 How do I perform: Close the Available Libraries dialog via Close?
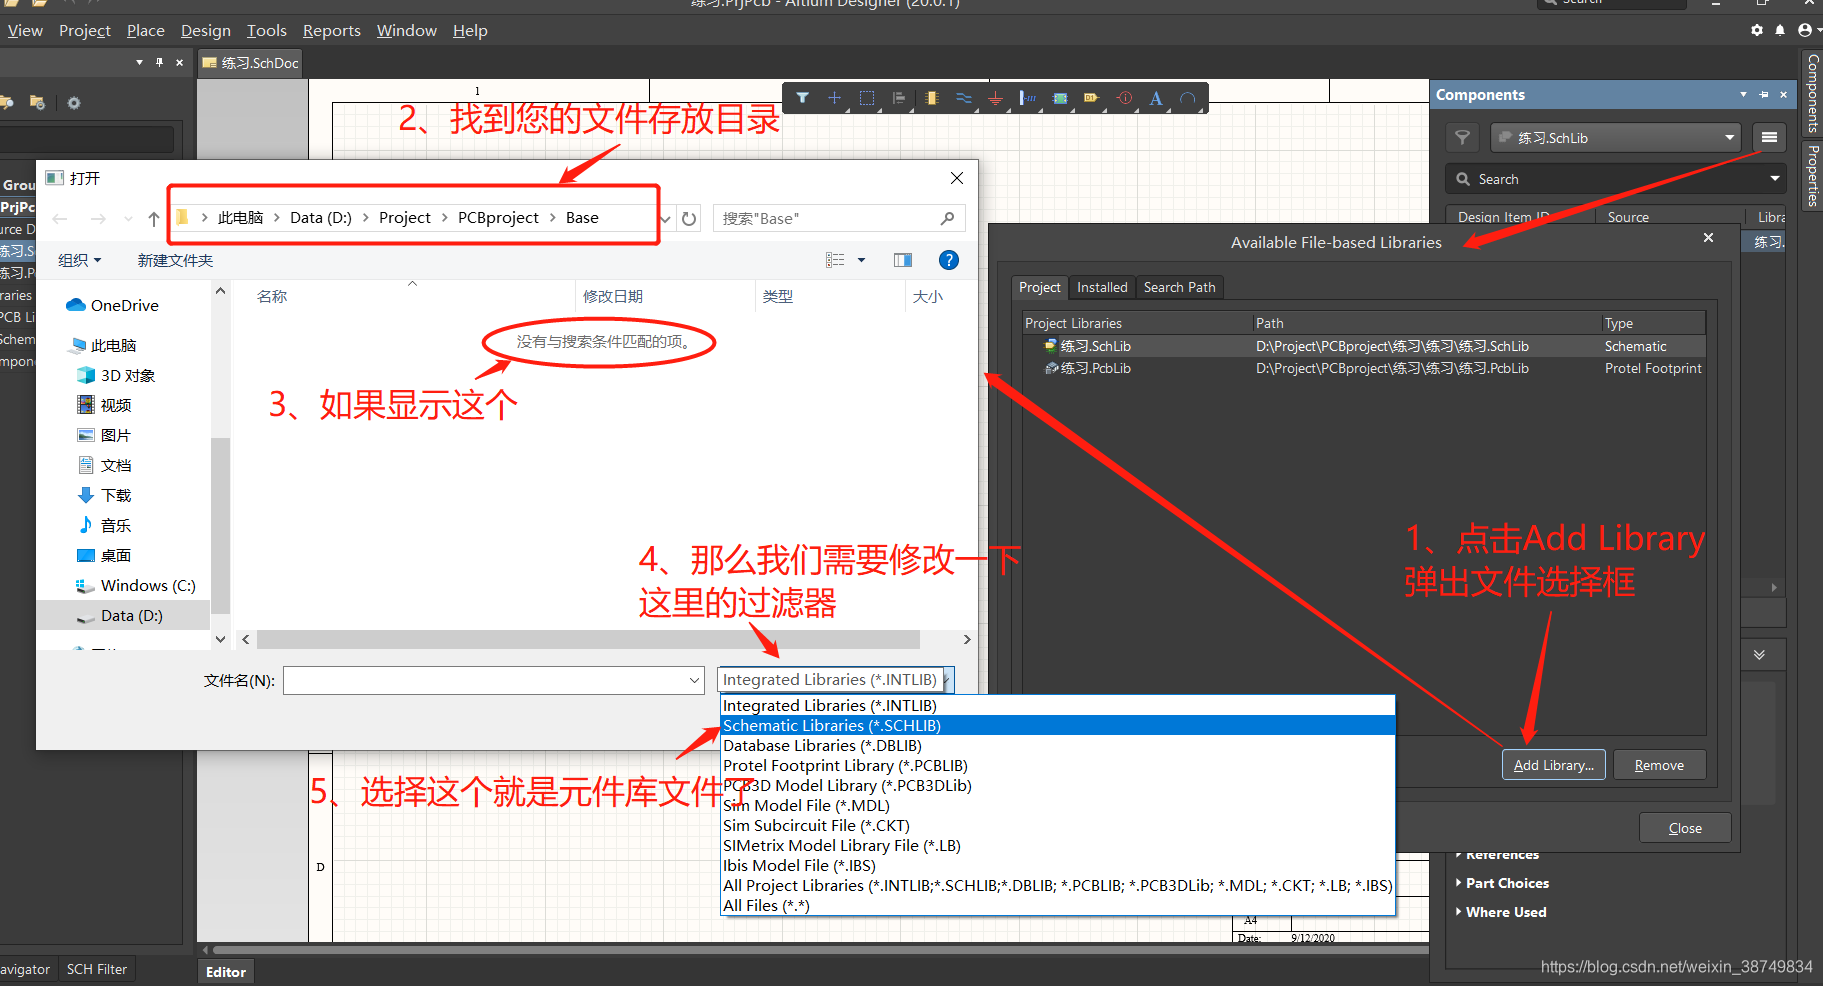pos(1685,828)
